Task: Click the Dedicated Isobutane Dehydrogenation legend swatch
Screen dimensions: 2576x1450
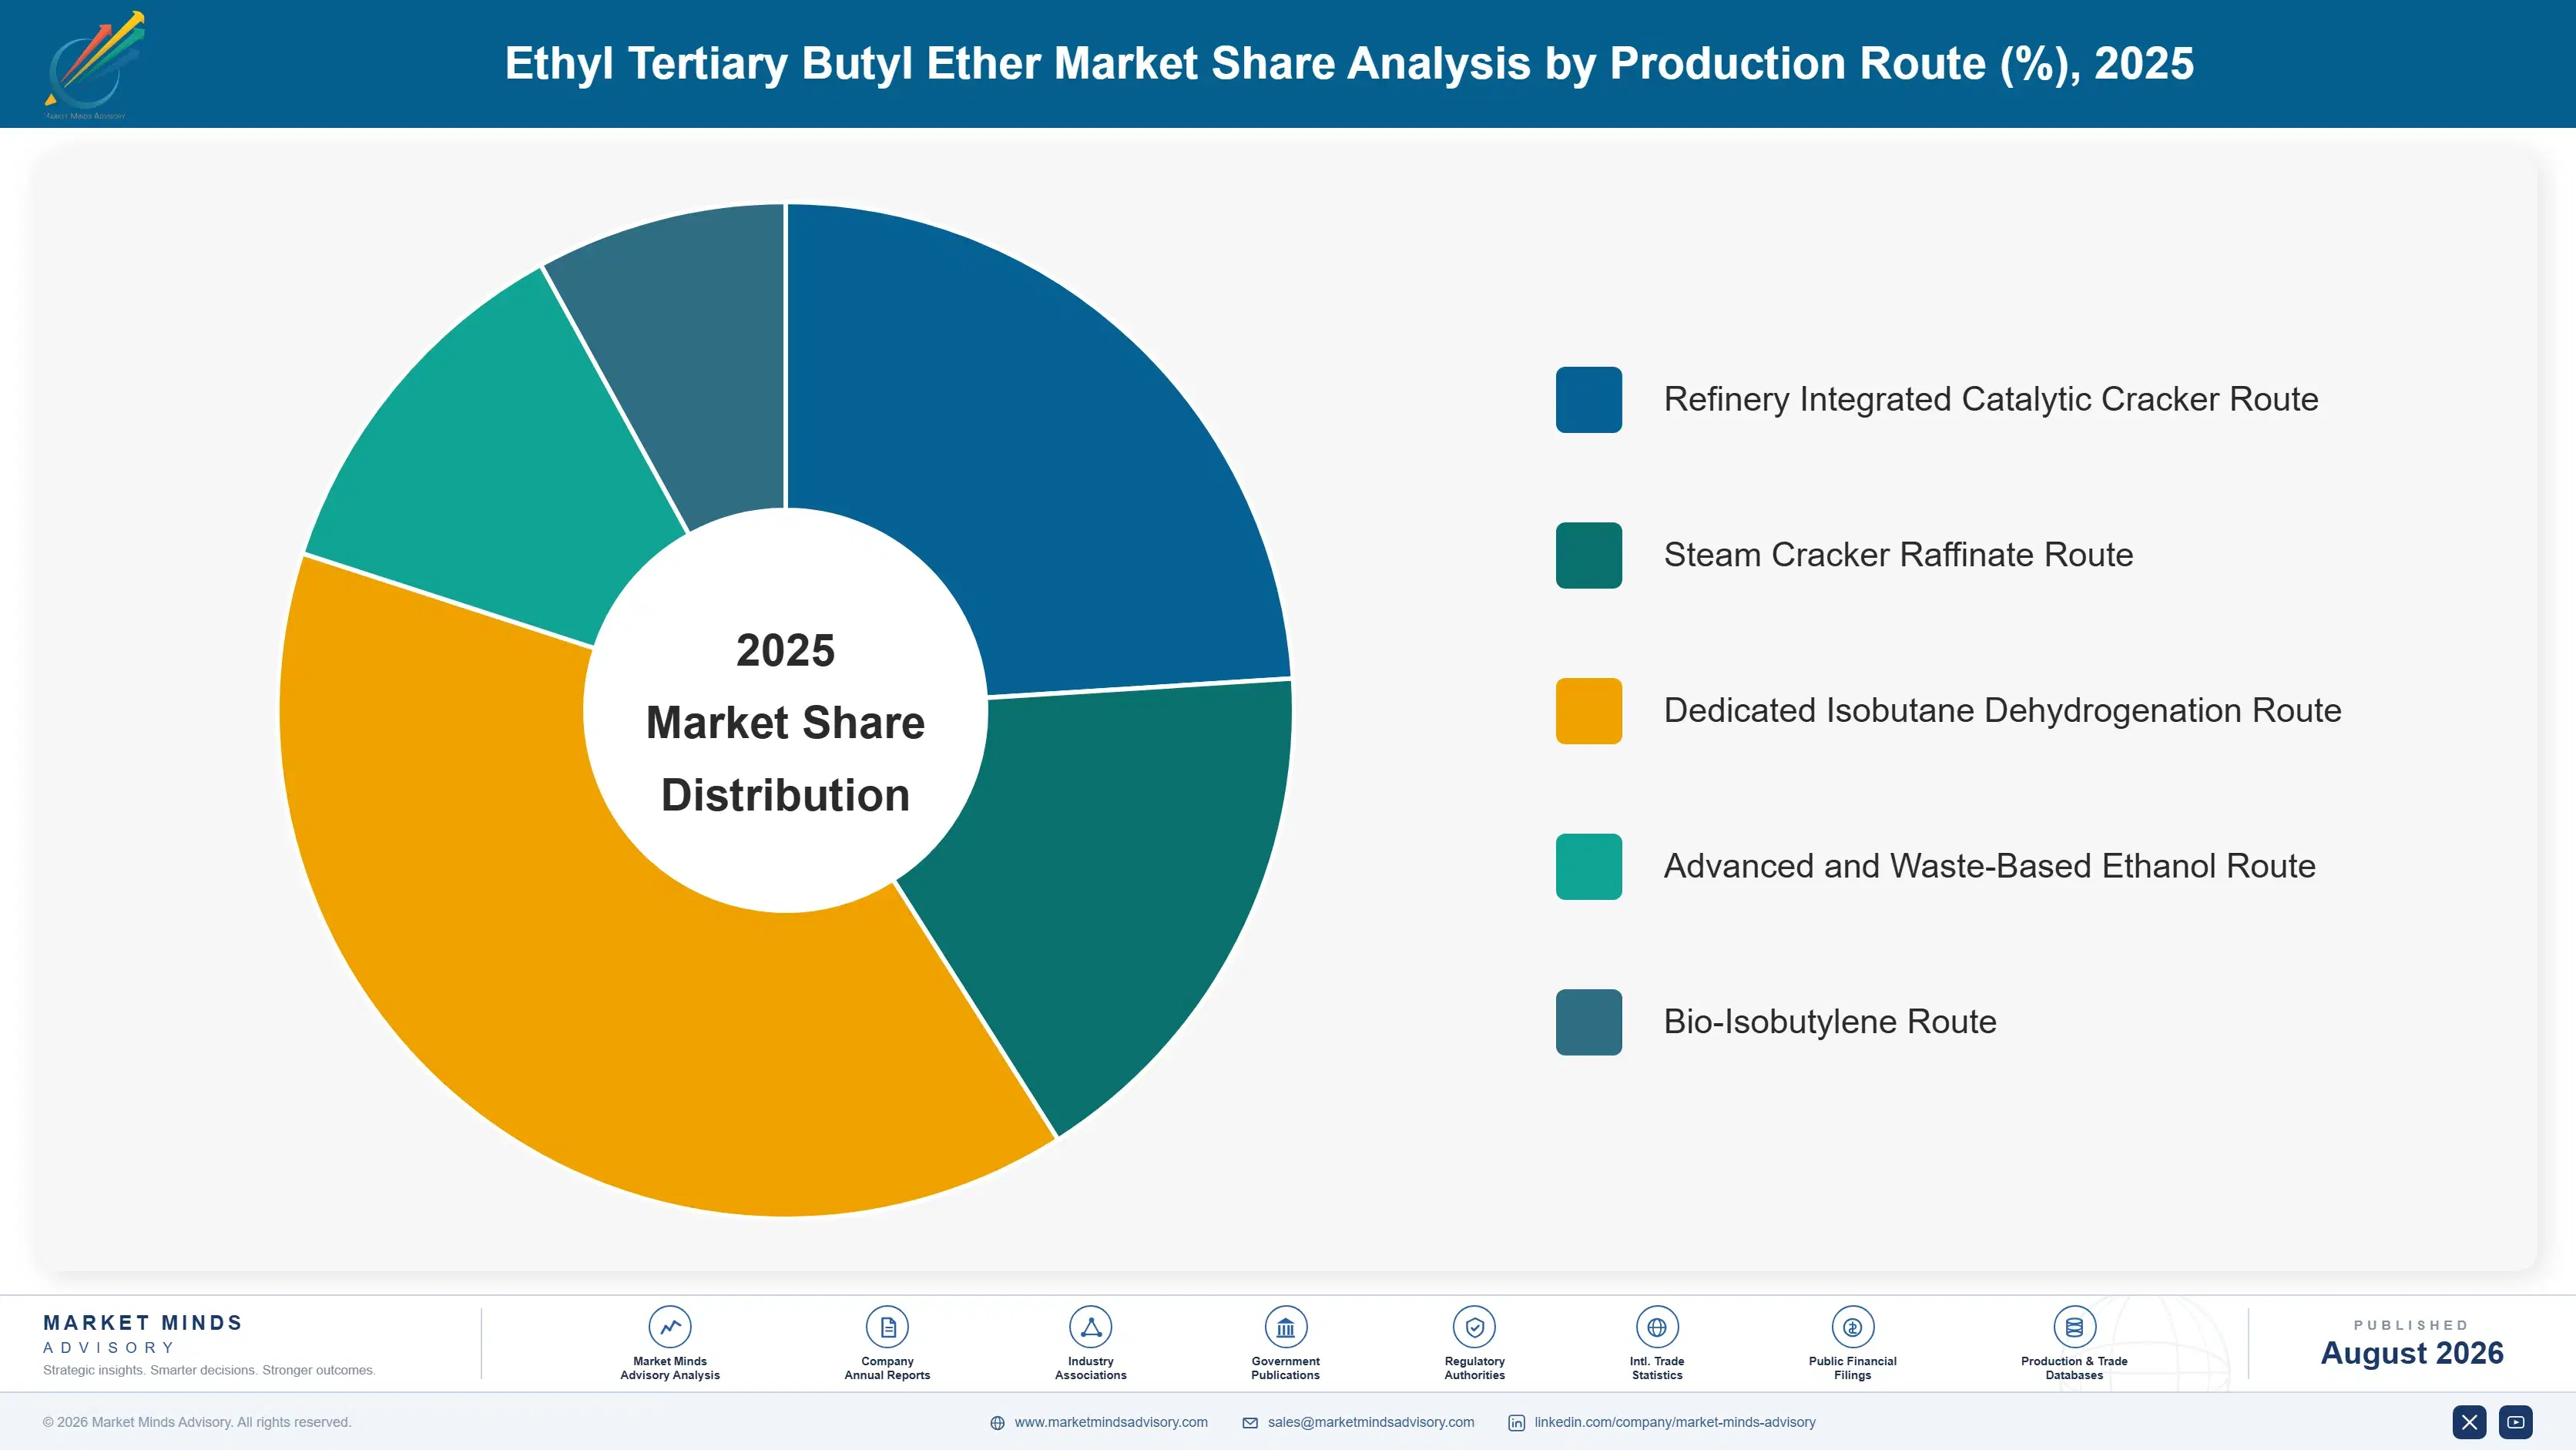Action: 1588,711
